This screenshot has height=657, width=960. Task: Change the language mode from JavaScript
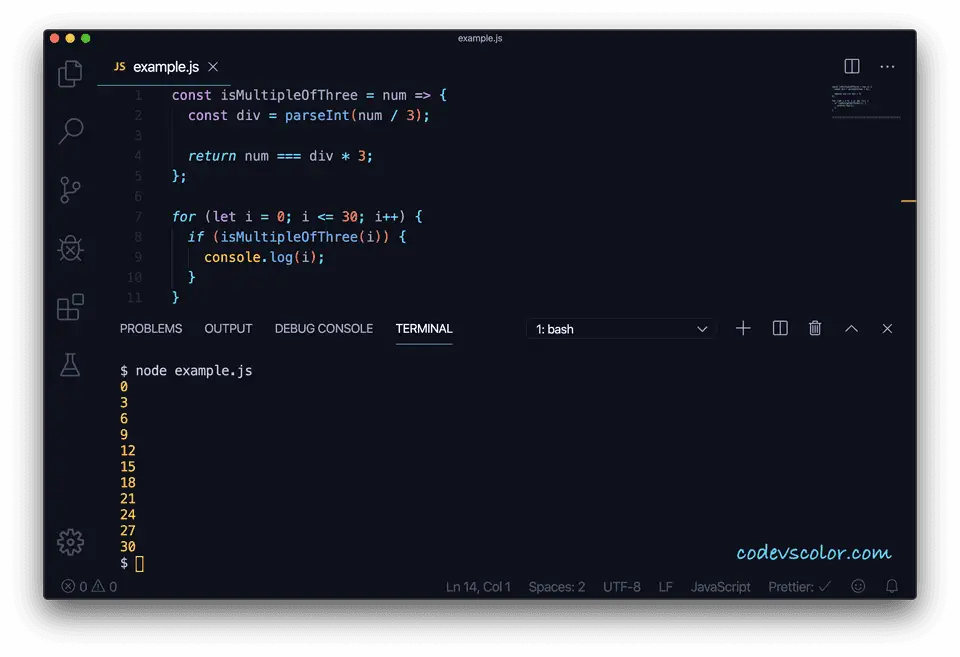click(720, 587)
